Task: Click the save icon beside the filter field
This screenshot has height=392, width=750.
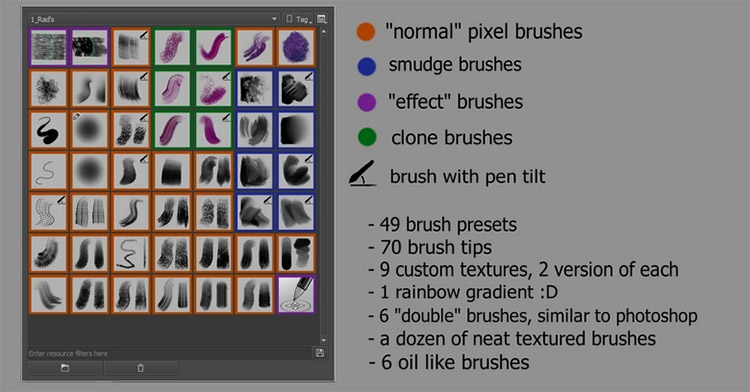Action: point(320,353)
